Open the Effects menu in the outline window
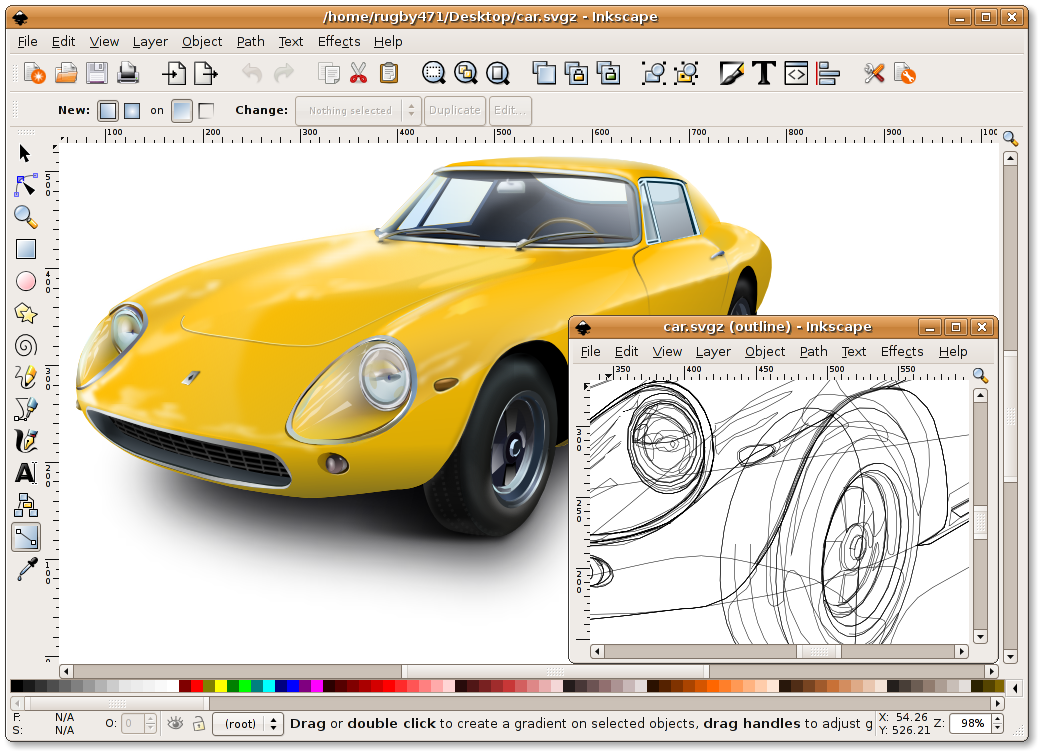Image resolution: width=1038 pixels, height=751 pixels. point(902,351)
